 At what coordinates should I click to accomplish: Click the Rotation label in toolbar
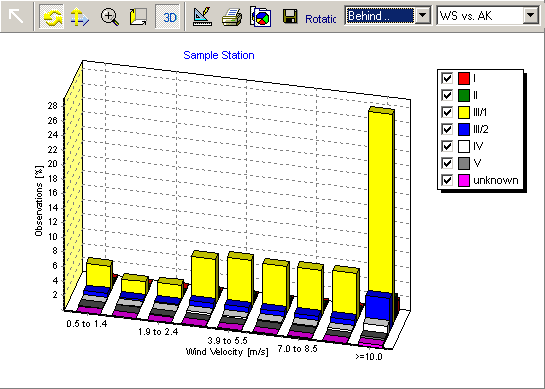(320, 19)
